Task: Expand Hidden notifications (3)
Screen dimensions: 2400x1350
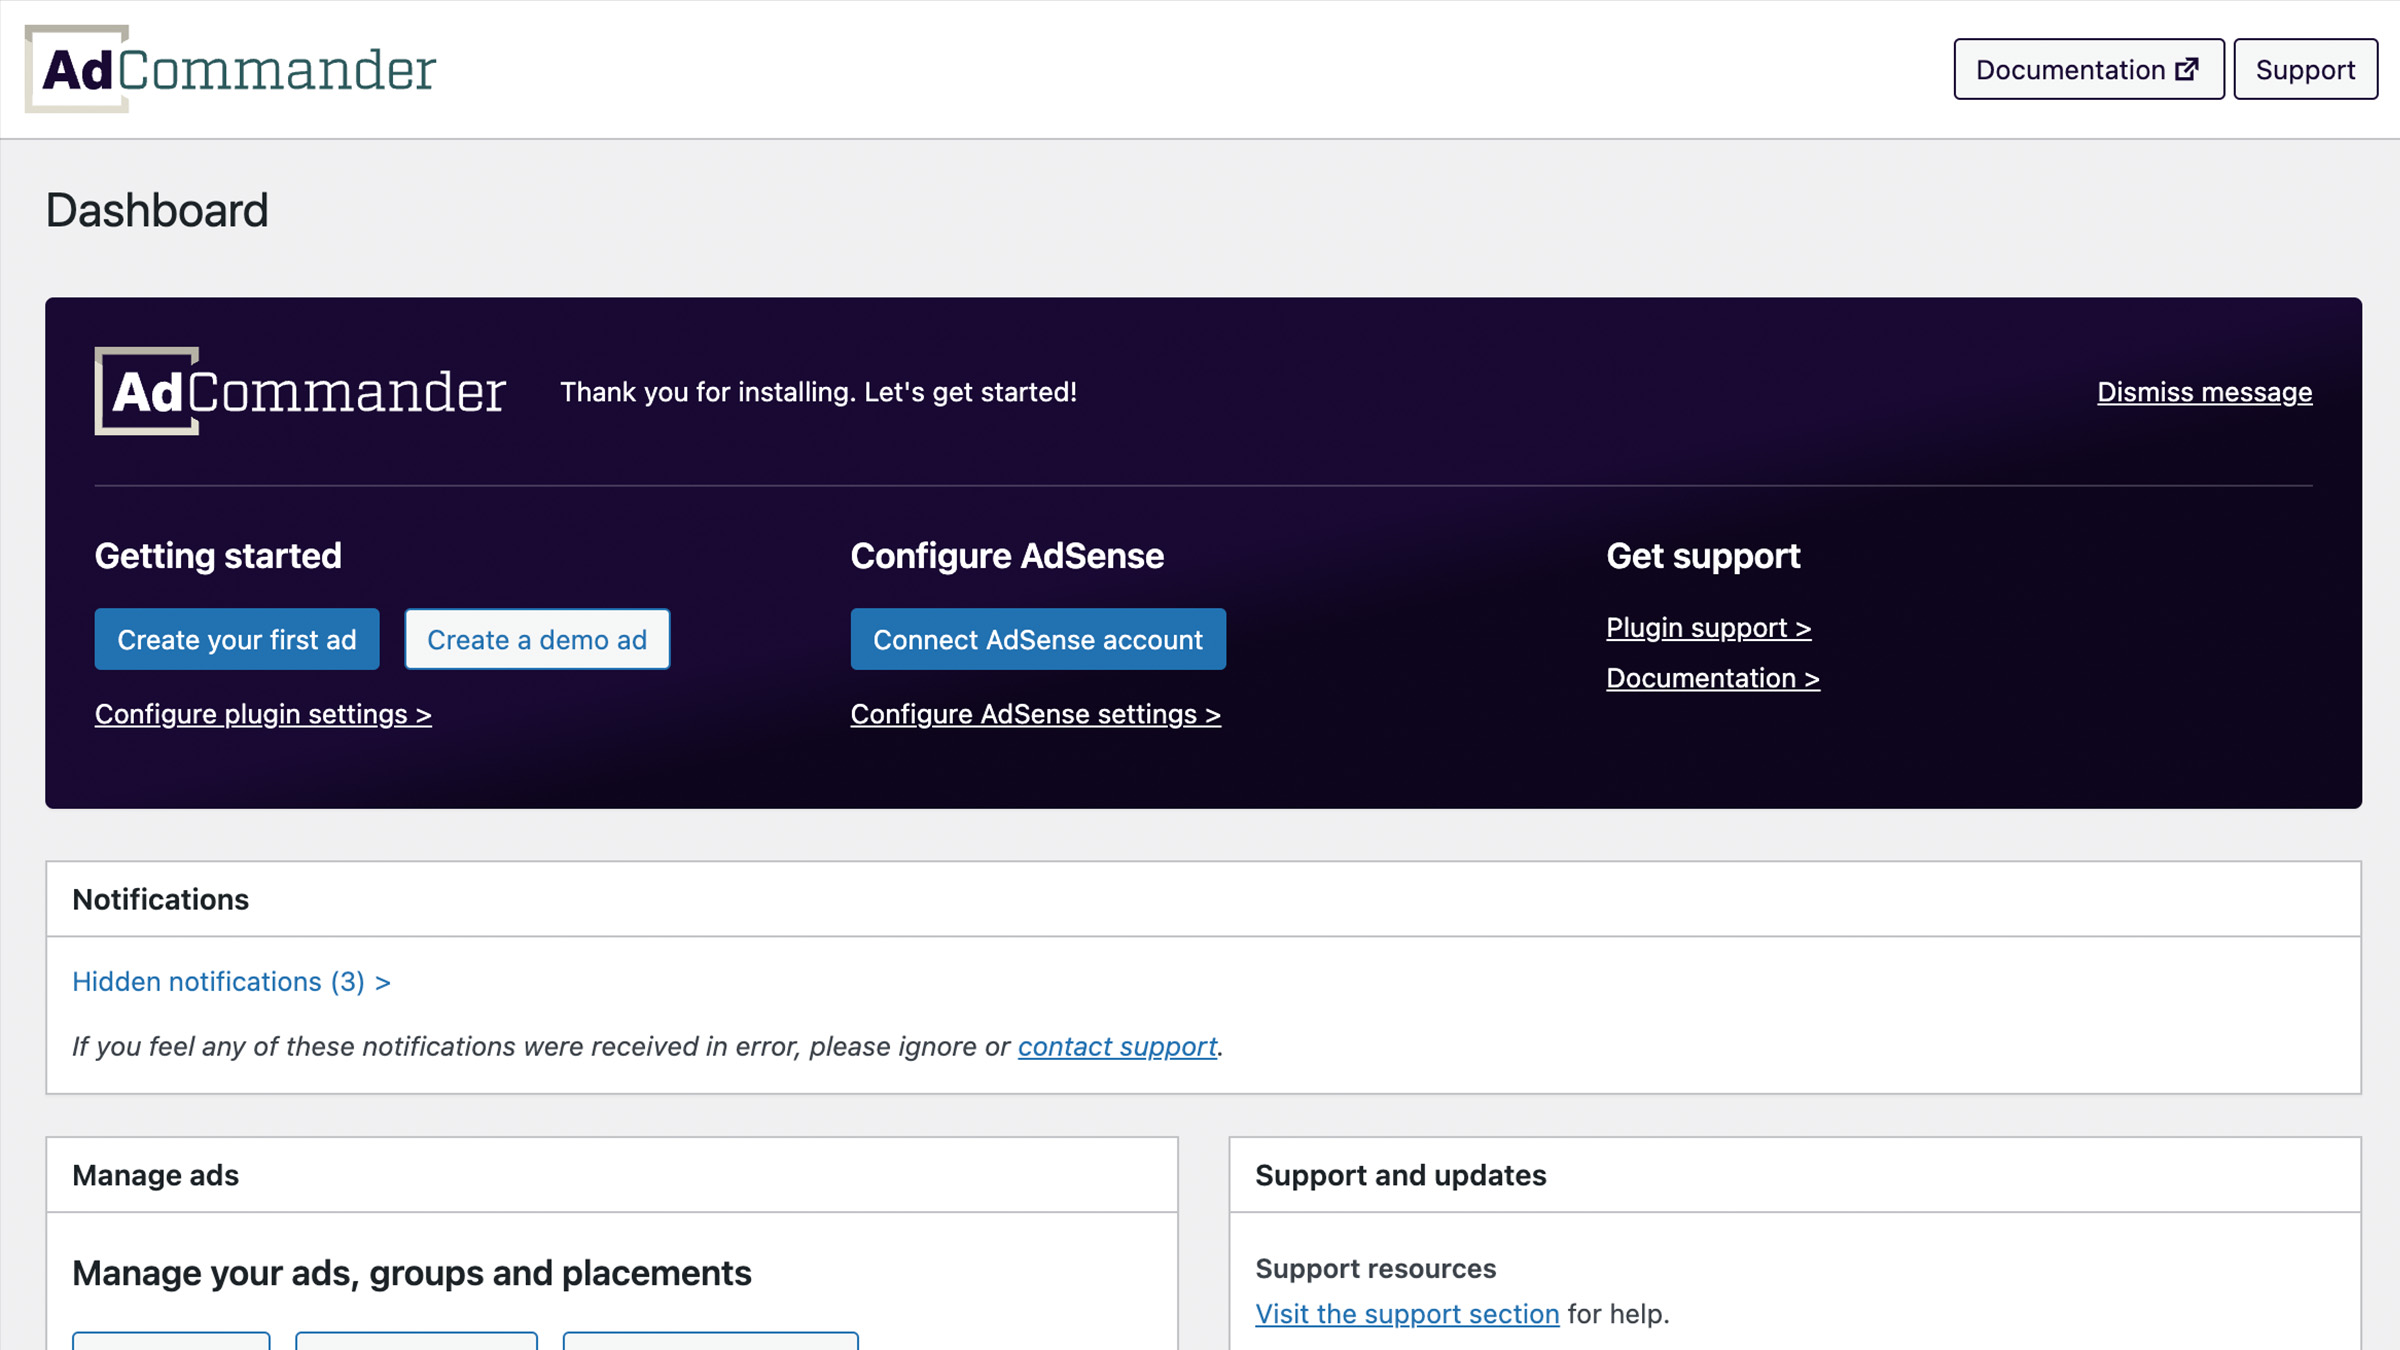Action: [231, 981]
